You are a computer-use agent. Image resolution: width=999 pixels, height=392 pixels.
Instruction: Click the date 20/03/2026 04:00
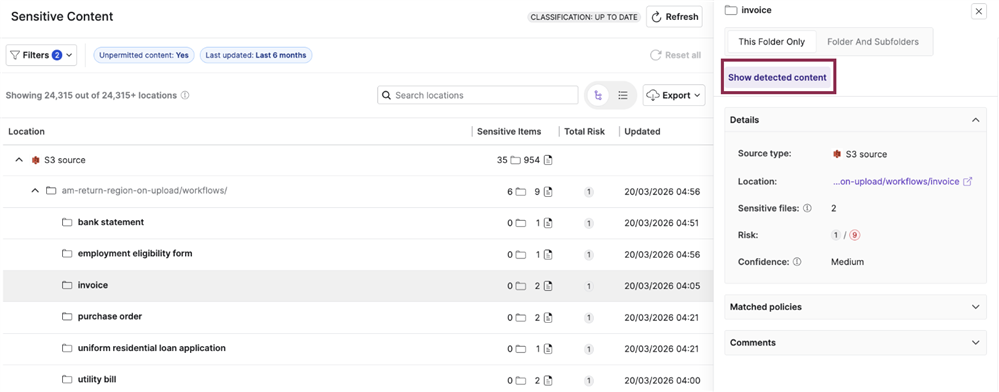[662, 381]
